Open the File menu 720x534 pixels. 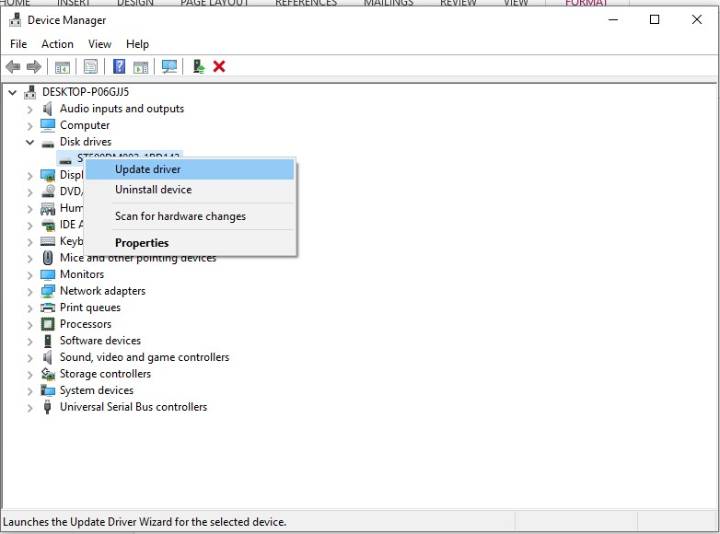pos(18,44)
